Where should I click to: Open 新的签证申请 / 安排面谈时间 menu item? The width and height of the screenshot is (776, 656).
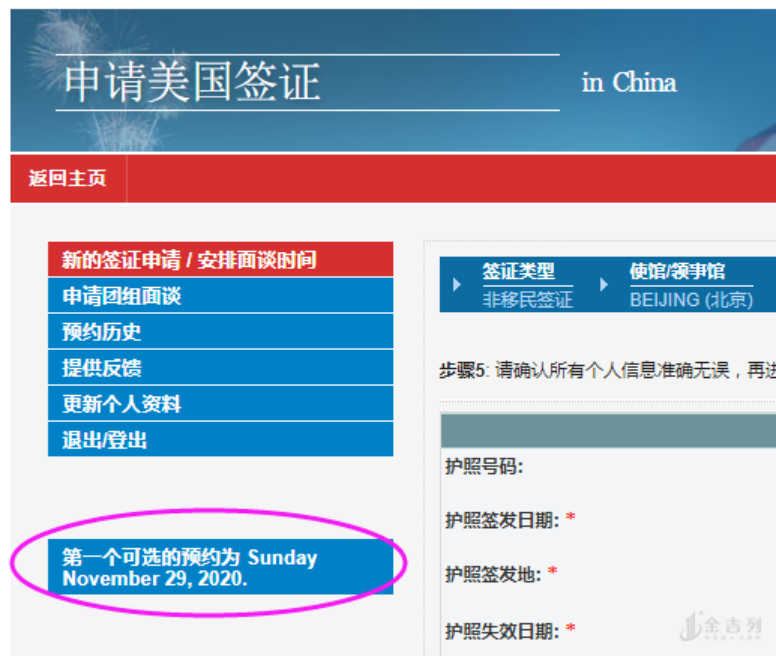click(x=189, y=260)
